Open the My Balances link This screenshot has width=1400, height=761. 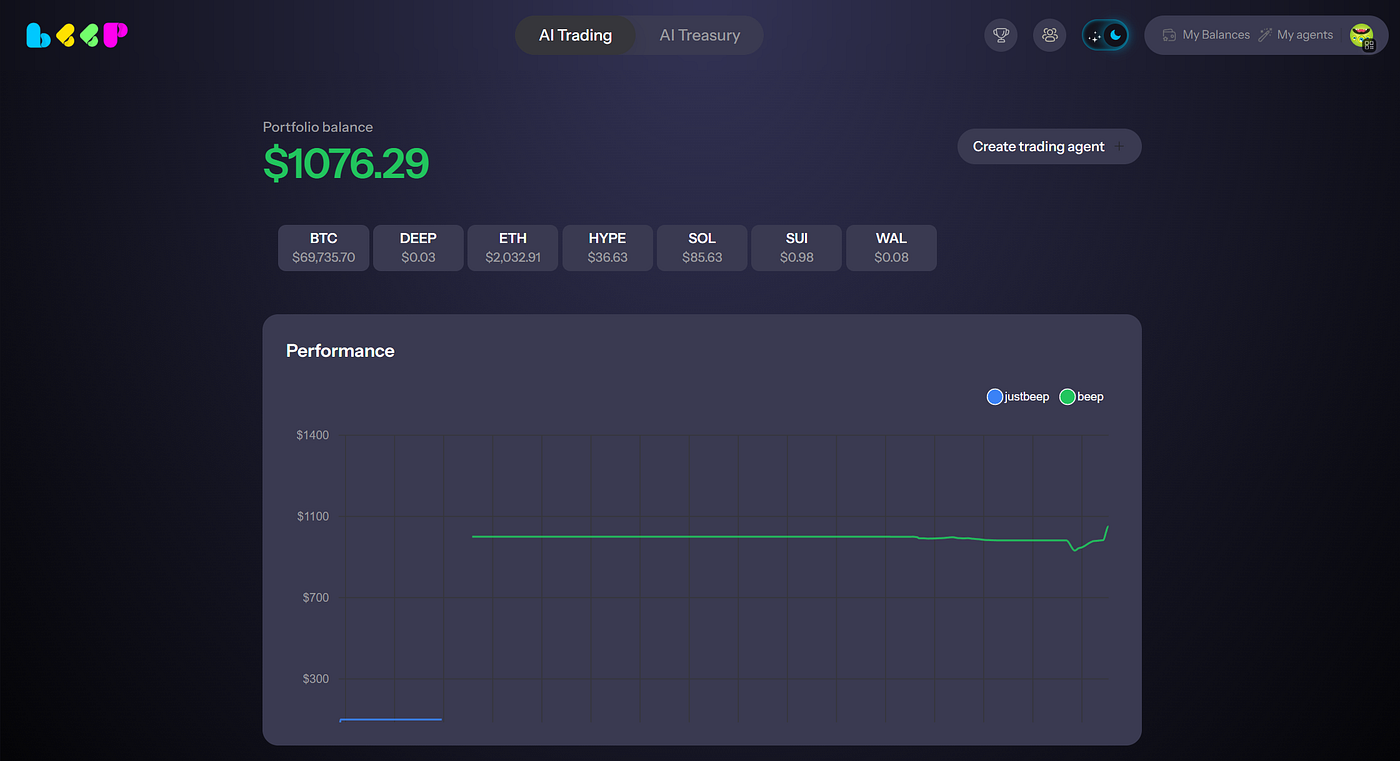point(1215,35)
